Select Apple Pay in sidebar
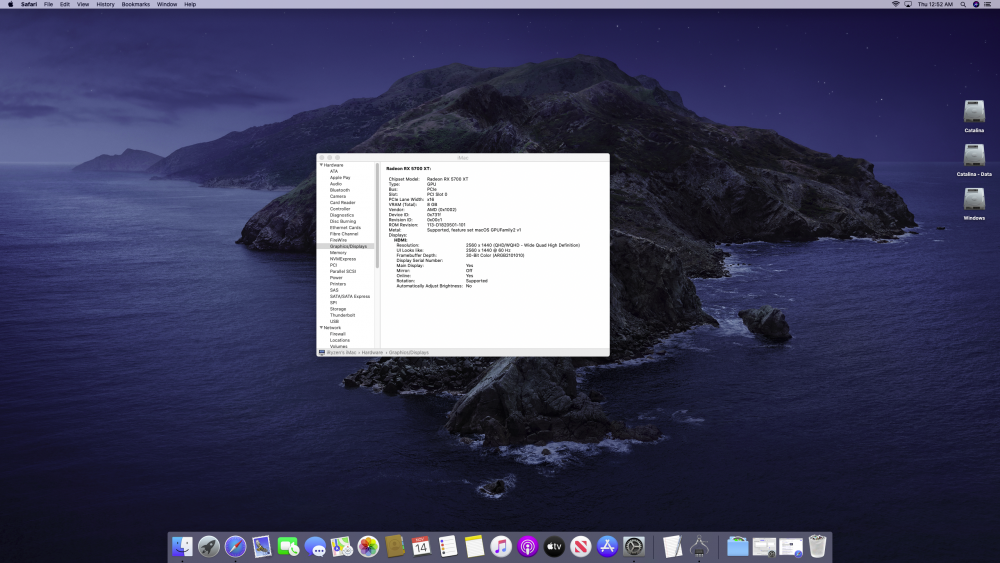Screen dimensions: 1000x563 click(x=340, y=177)
